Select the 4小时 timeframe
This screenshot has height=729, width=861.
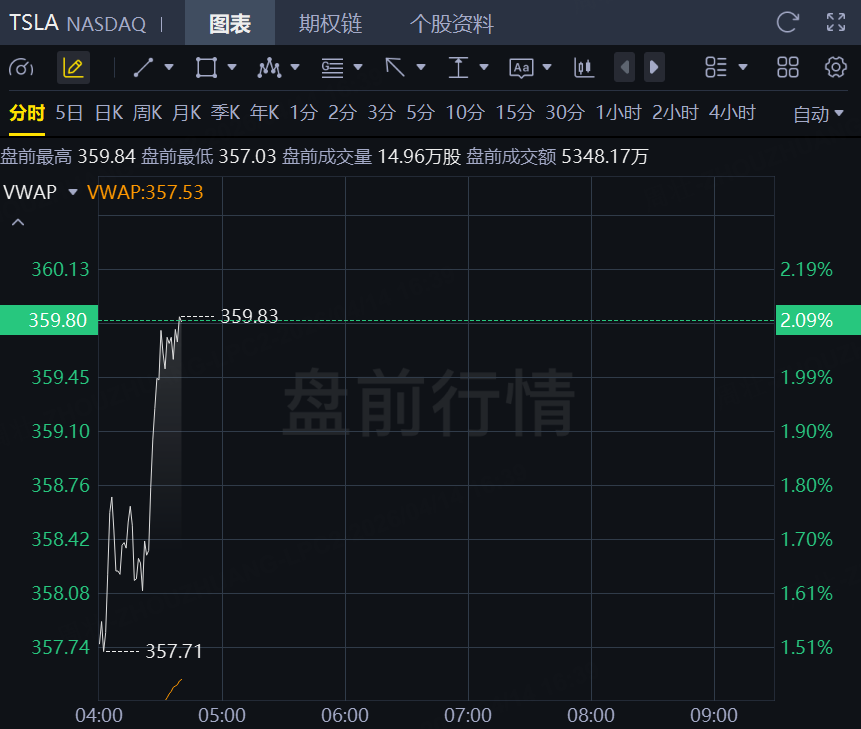[x=732, y=113]
